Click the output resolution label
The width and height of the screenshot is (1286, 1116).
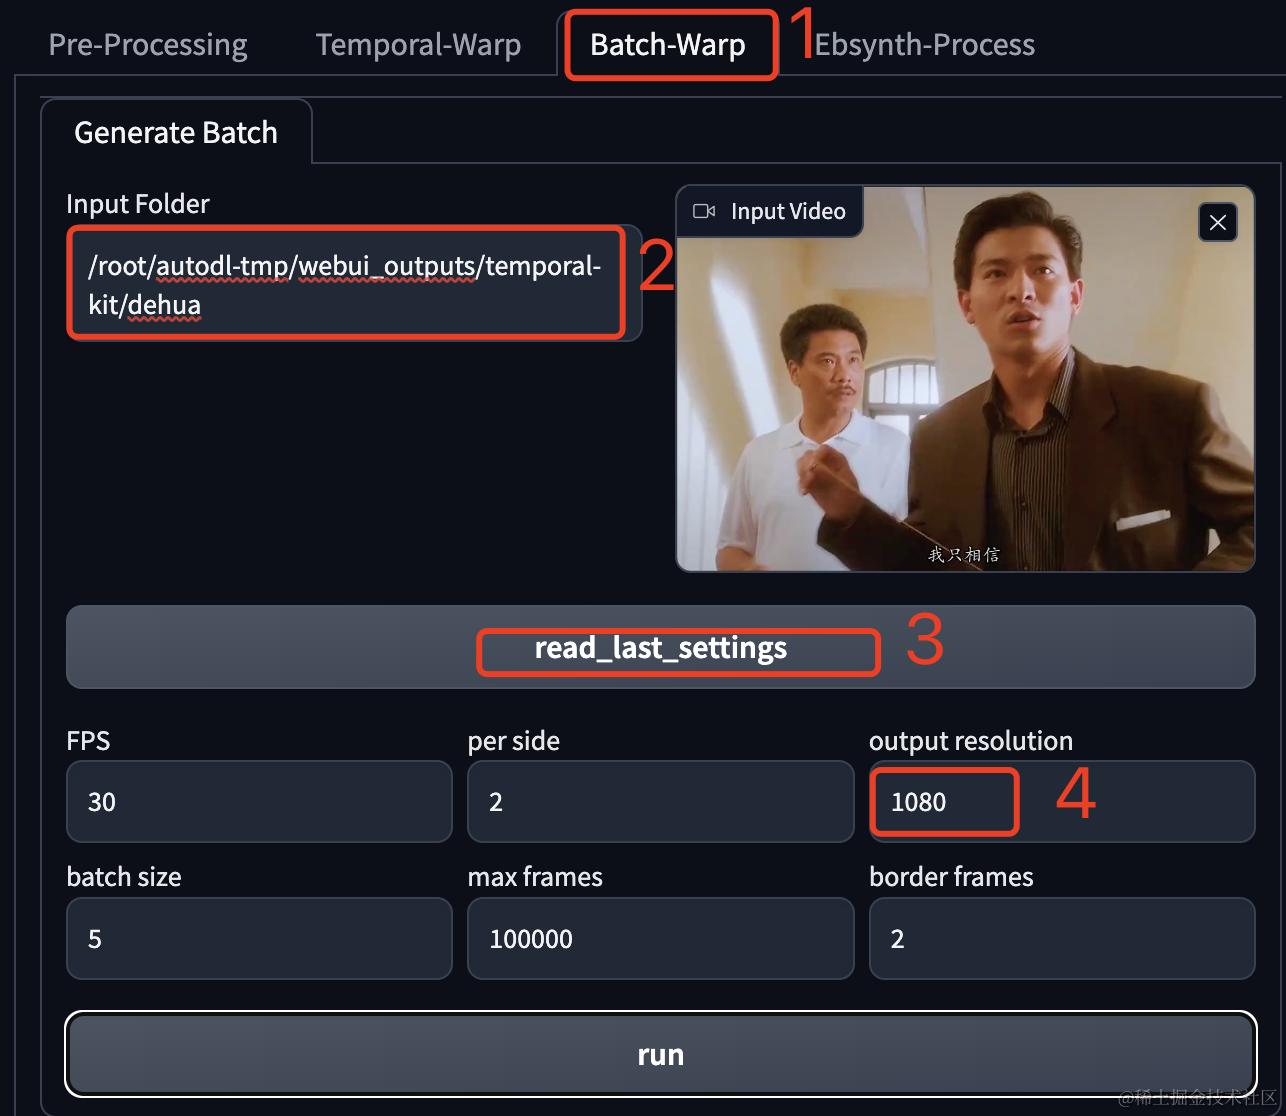(971, 741)
